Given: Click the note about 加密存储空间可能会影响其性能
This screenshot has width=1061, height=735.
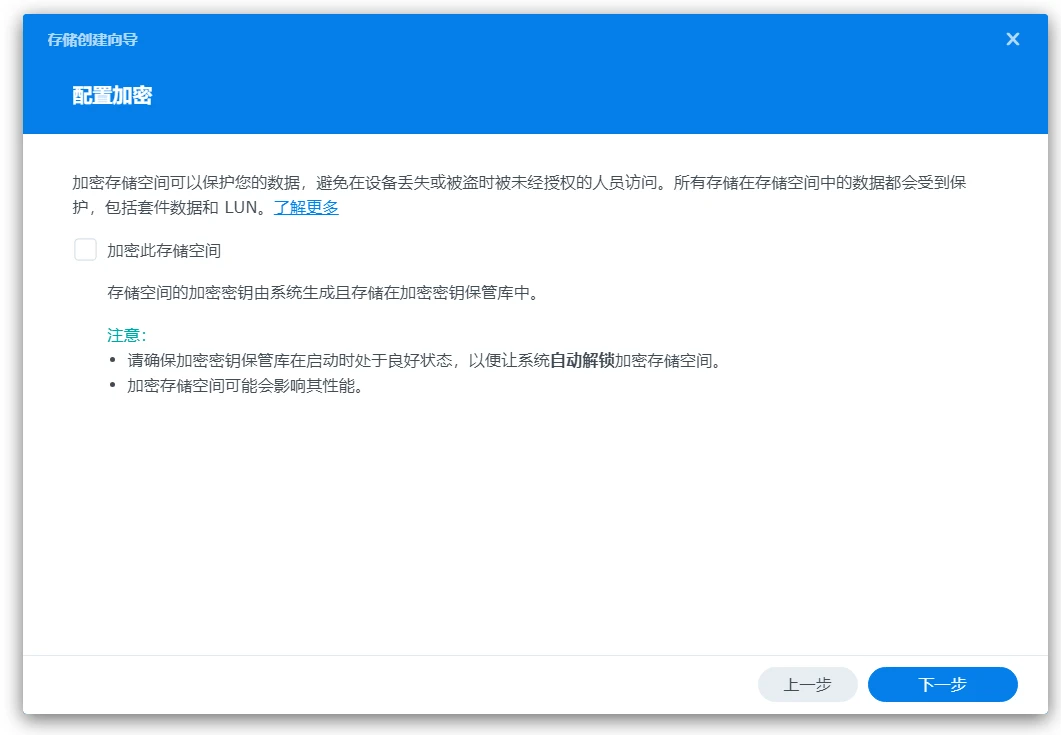Looking at the screenshot, I should (x=244, y=386).
